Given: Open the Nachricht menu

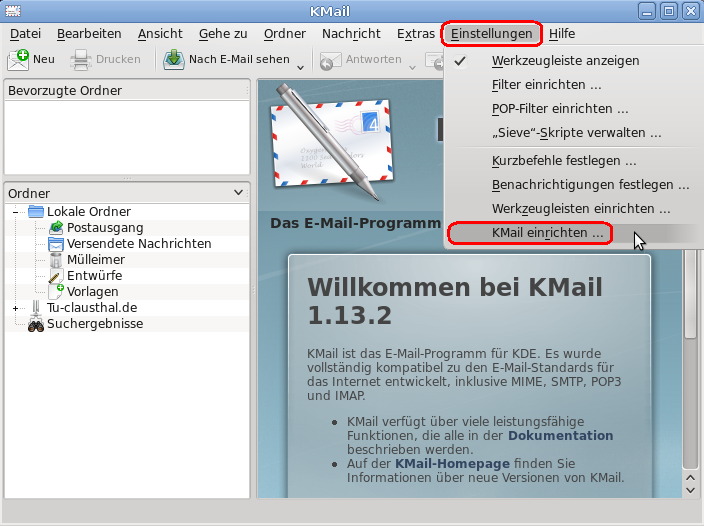Looking at the screenshot, I should point(351,34).
